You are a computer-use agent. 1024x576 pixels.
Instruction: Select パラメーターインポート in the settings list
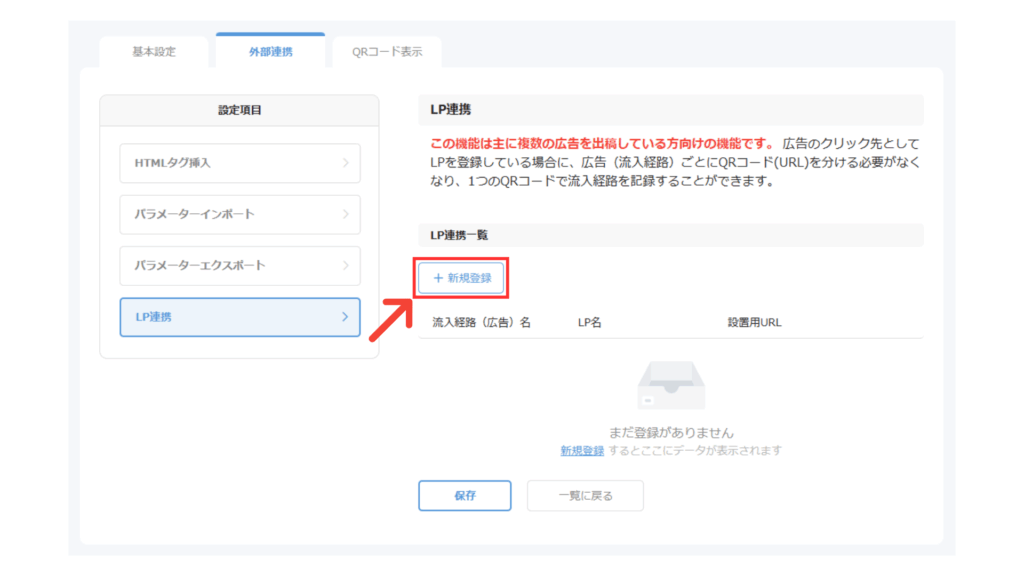point(239,214)
